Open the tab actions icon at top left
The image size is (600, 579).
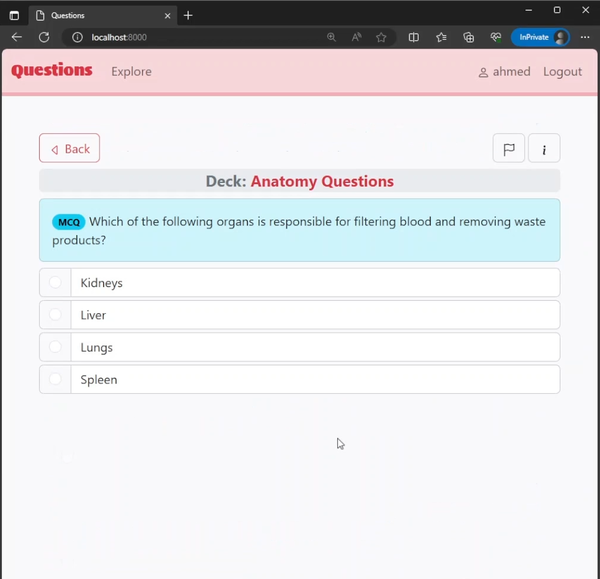pyautogui.click(x=14, y=15)
